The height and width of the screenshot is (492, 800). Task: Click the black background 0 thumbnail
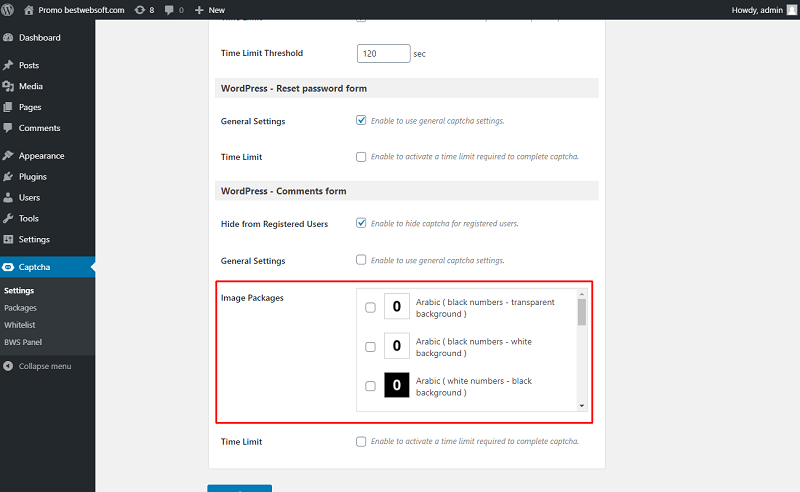[x=396, y=385]
